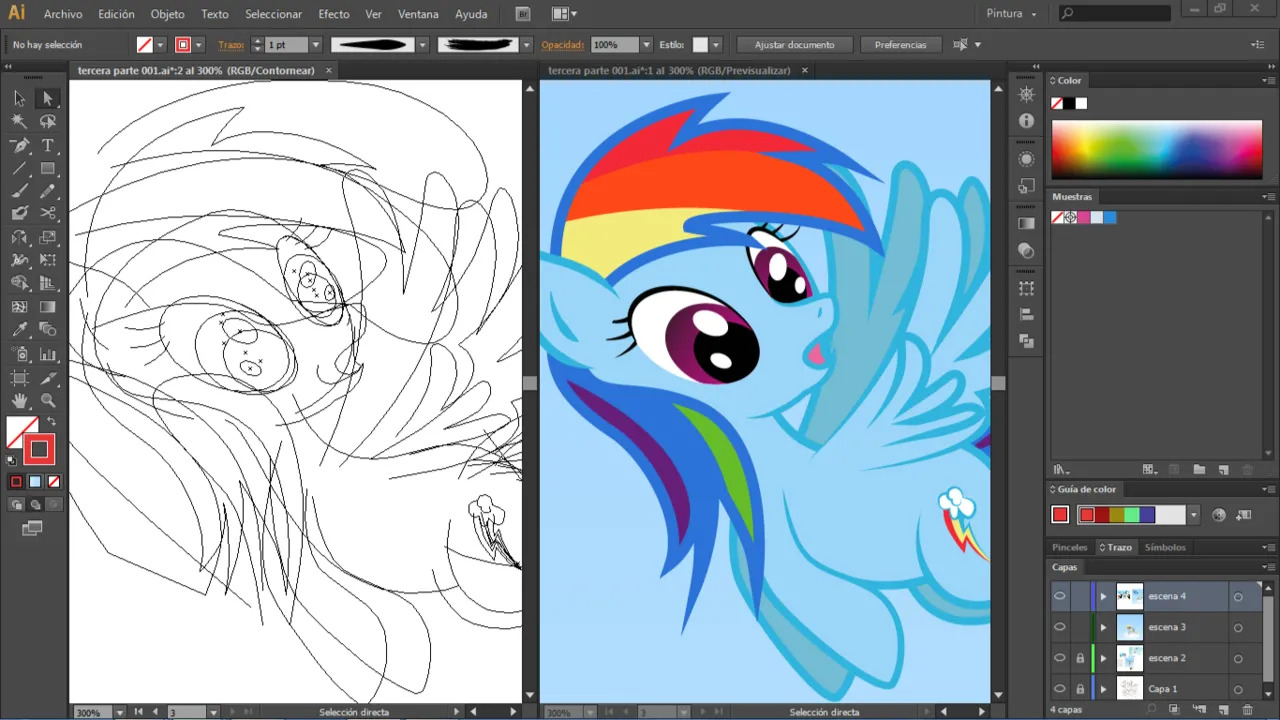Toggle visibility of the escena 3 layer
Image resolution: width=1280 pixels, height=720 pixels.
(x=1059, y=627)
